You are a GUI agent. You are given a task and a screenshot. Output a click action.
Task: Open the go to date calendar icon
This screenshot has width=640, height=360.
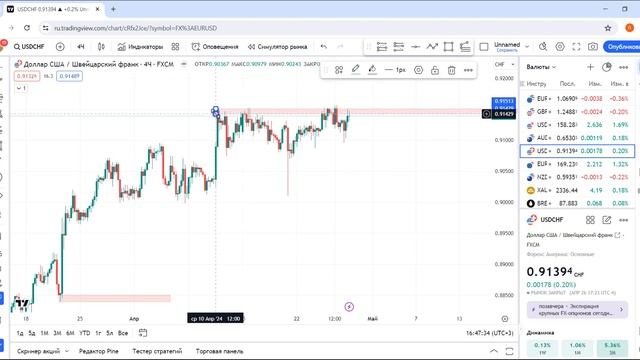pyautogui.click(x=143, y=333)
